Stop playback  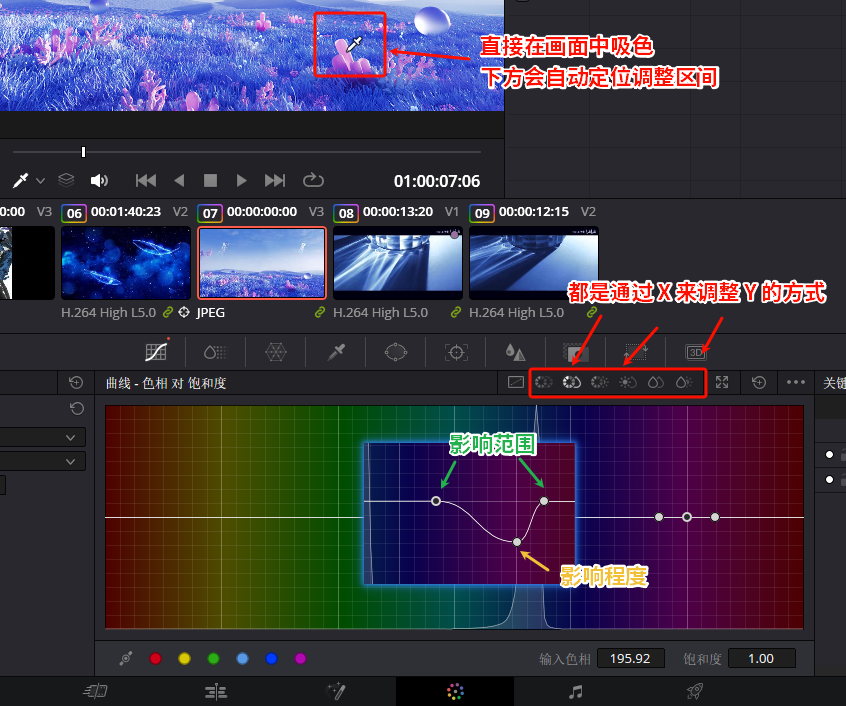click(x=210, y=180)
